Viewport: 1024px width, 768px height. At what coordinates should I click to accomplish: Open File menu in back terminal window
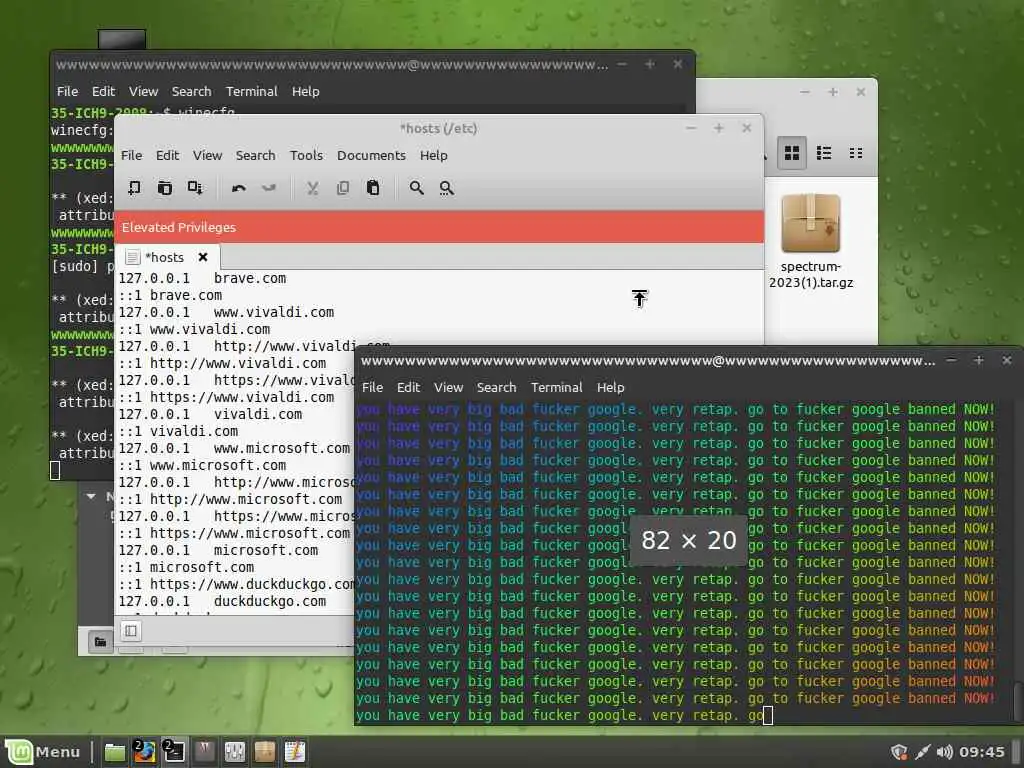coord(67,91)
